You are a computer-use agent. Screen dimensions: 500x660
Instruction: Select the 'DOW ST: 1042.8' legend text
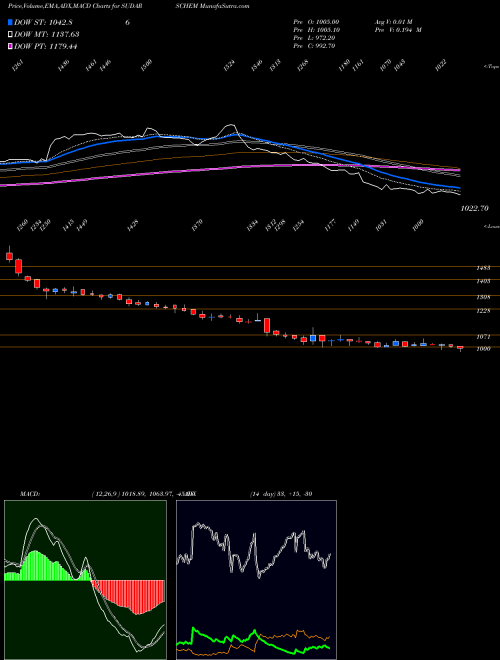[43, 22]
